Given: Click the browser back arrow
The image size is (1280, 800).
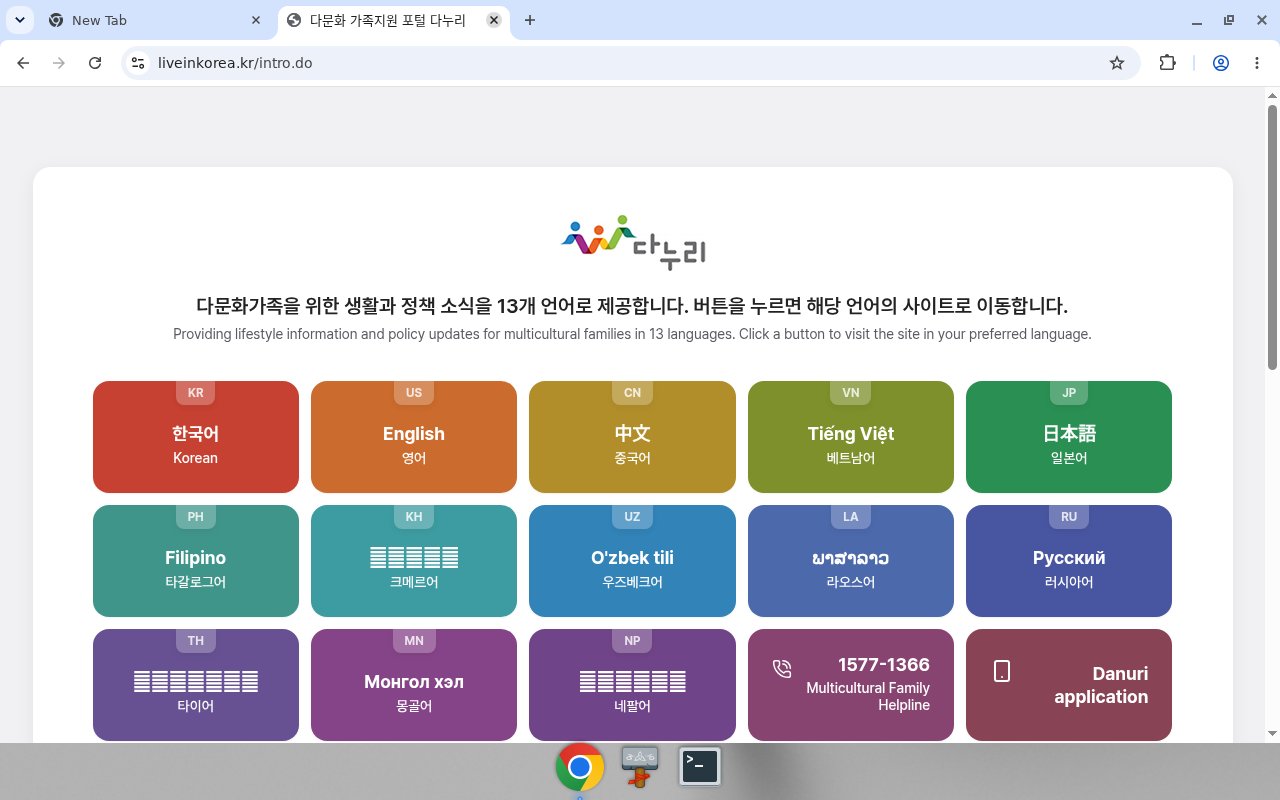Looking at the screenshot, I should click(23, 63).
